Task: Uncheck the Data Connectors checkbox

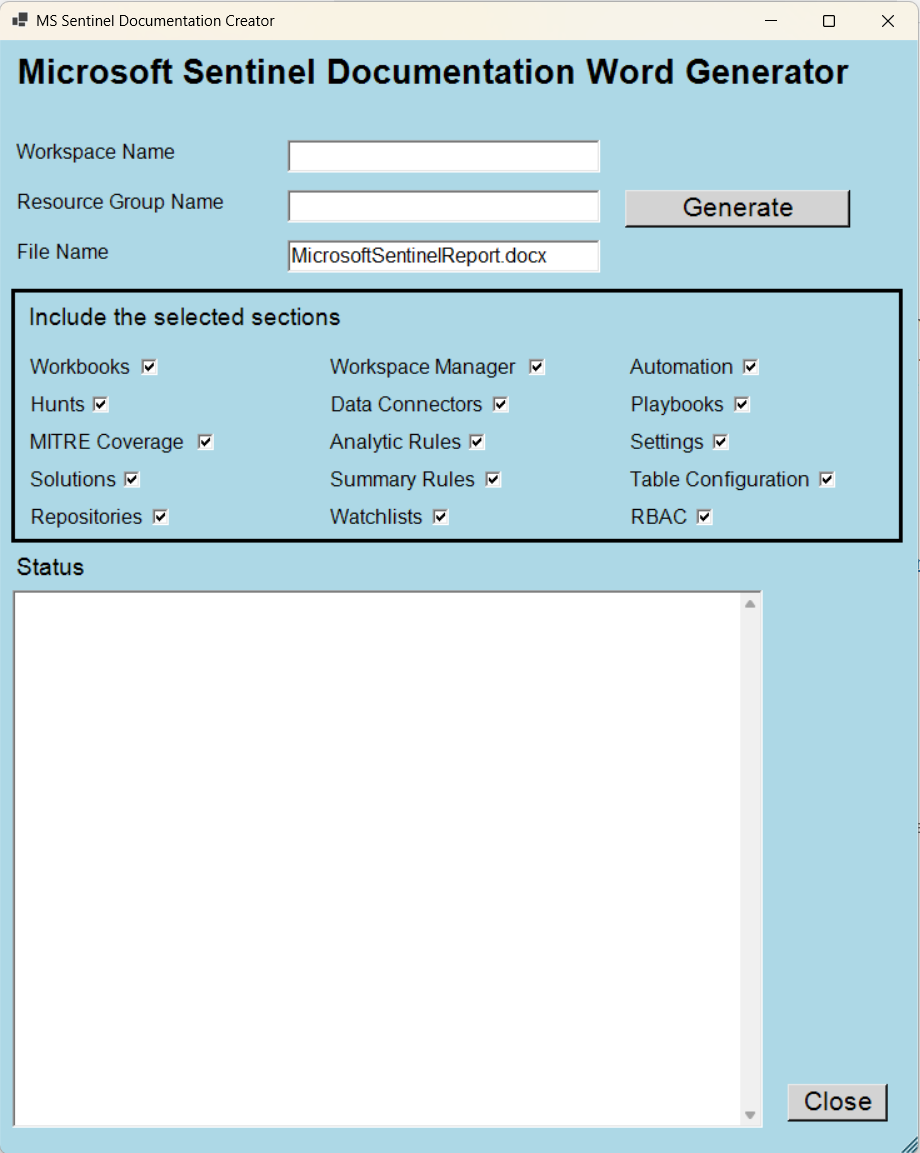Action: [x=500, y=404]
